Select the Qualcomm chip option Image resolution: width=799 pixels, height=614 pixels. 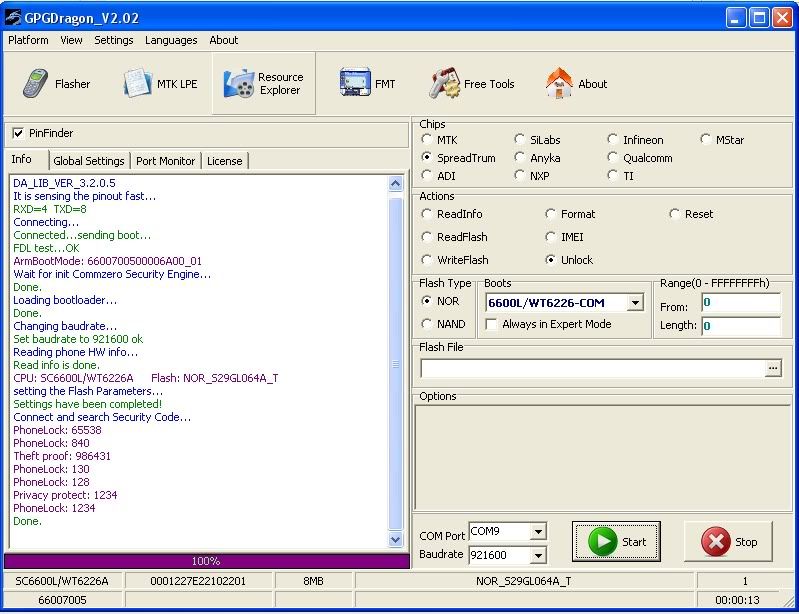point(612,157)
